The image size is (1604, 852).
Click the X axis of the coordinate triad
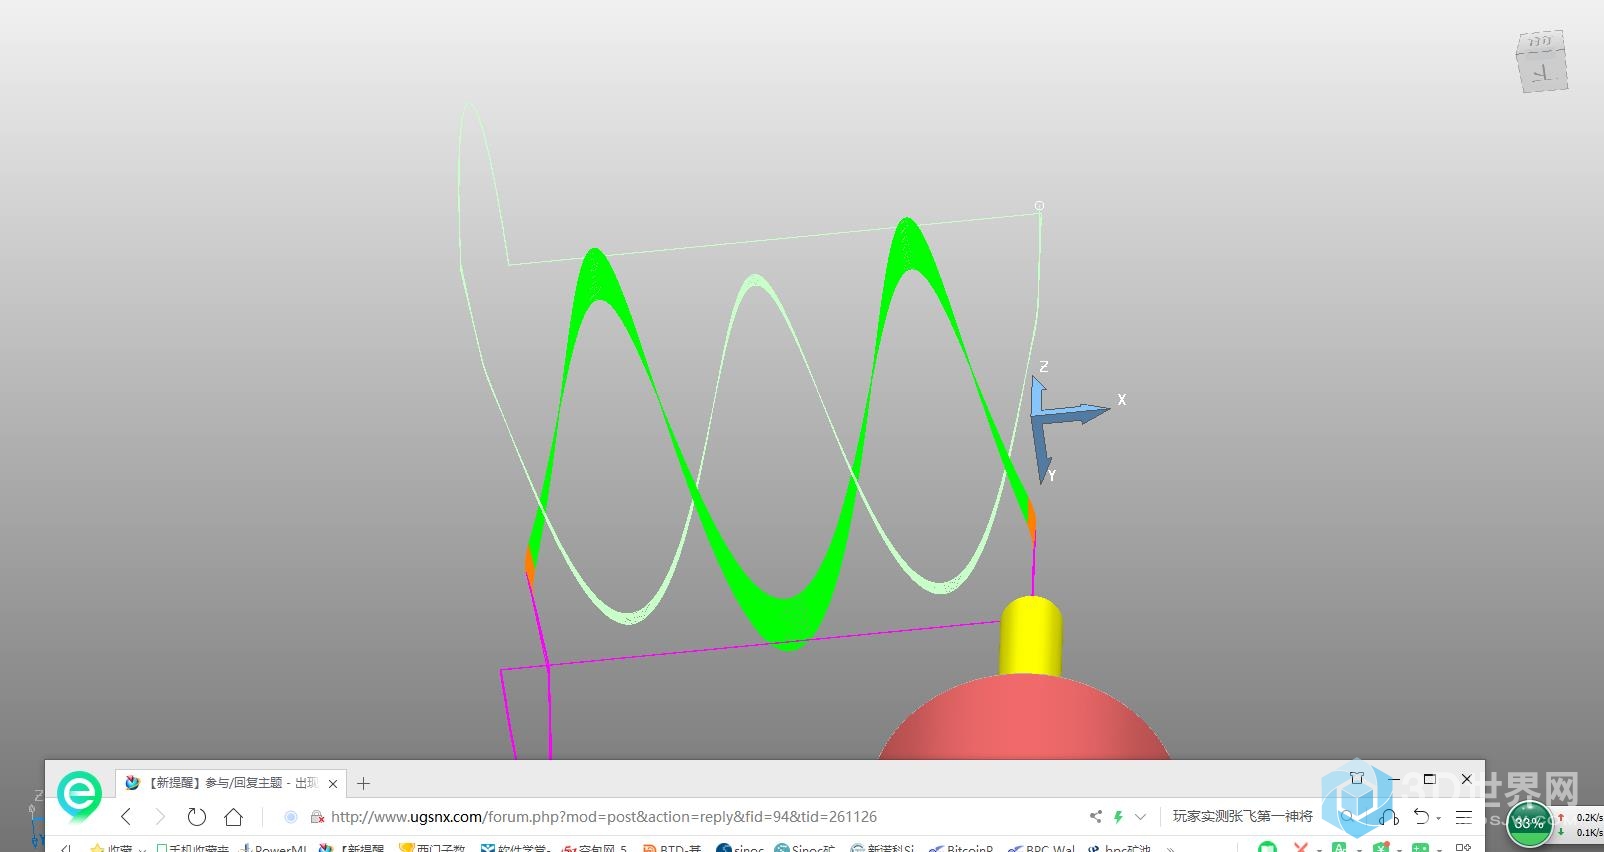point(1076,411)
